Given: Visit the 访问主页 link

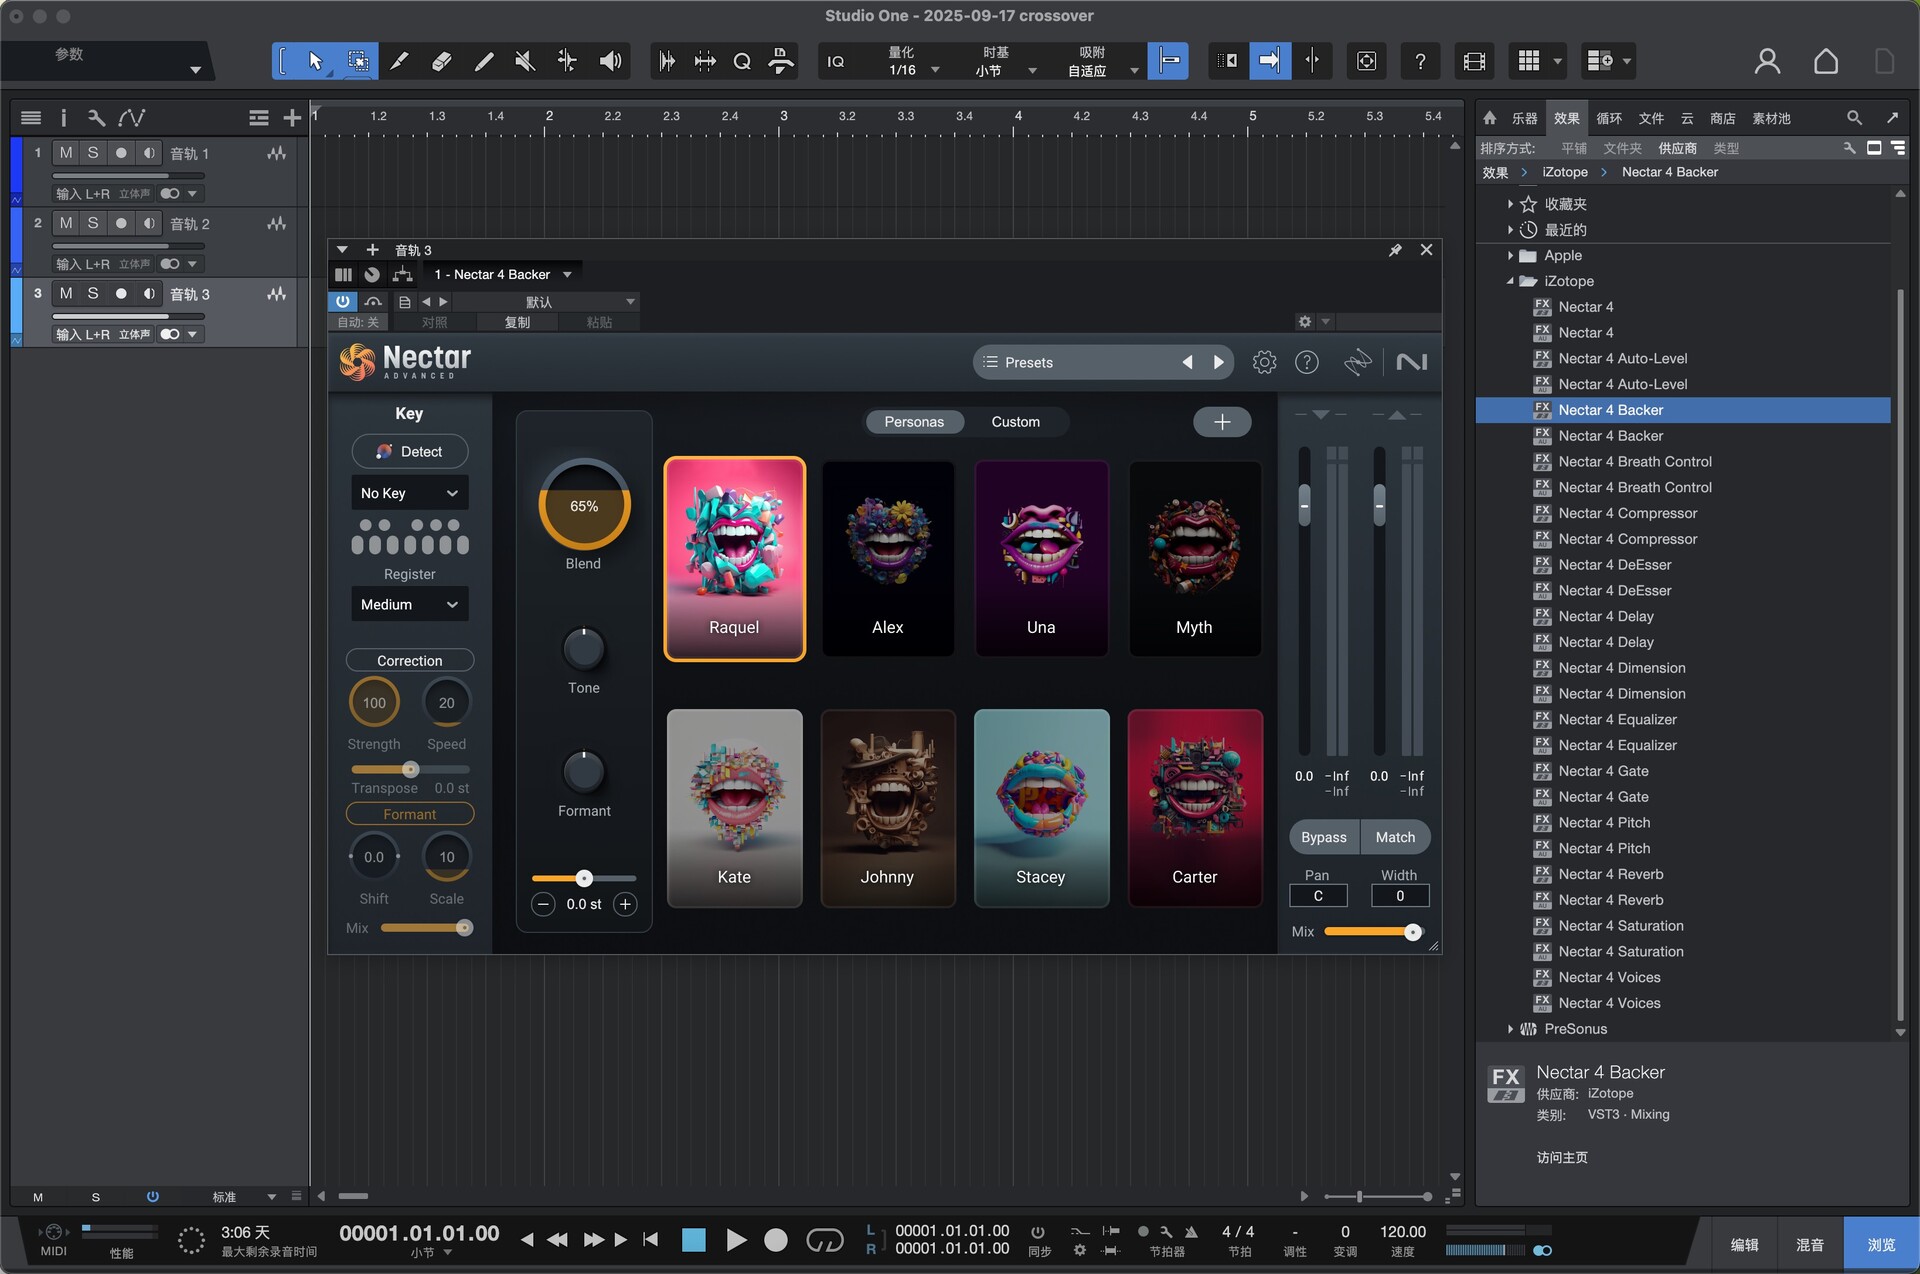Looking at the screenshot, I should click(x=1562, y=1157).
